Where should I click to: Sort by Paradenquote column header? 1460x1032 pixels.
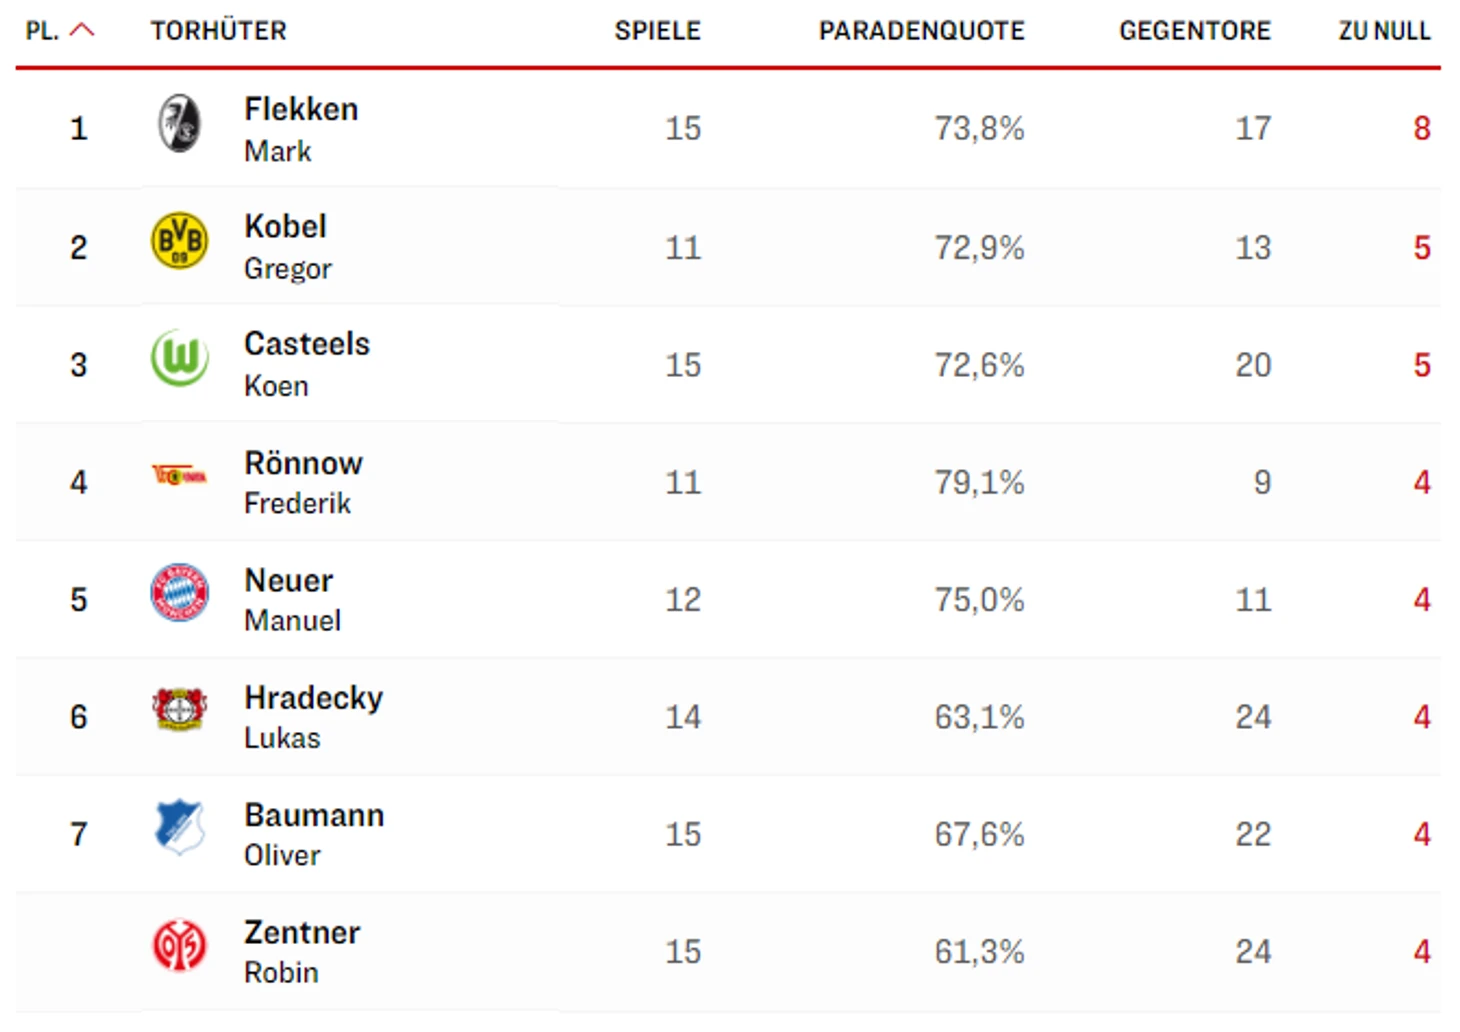921,31
